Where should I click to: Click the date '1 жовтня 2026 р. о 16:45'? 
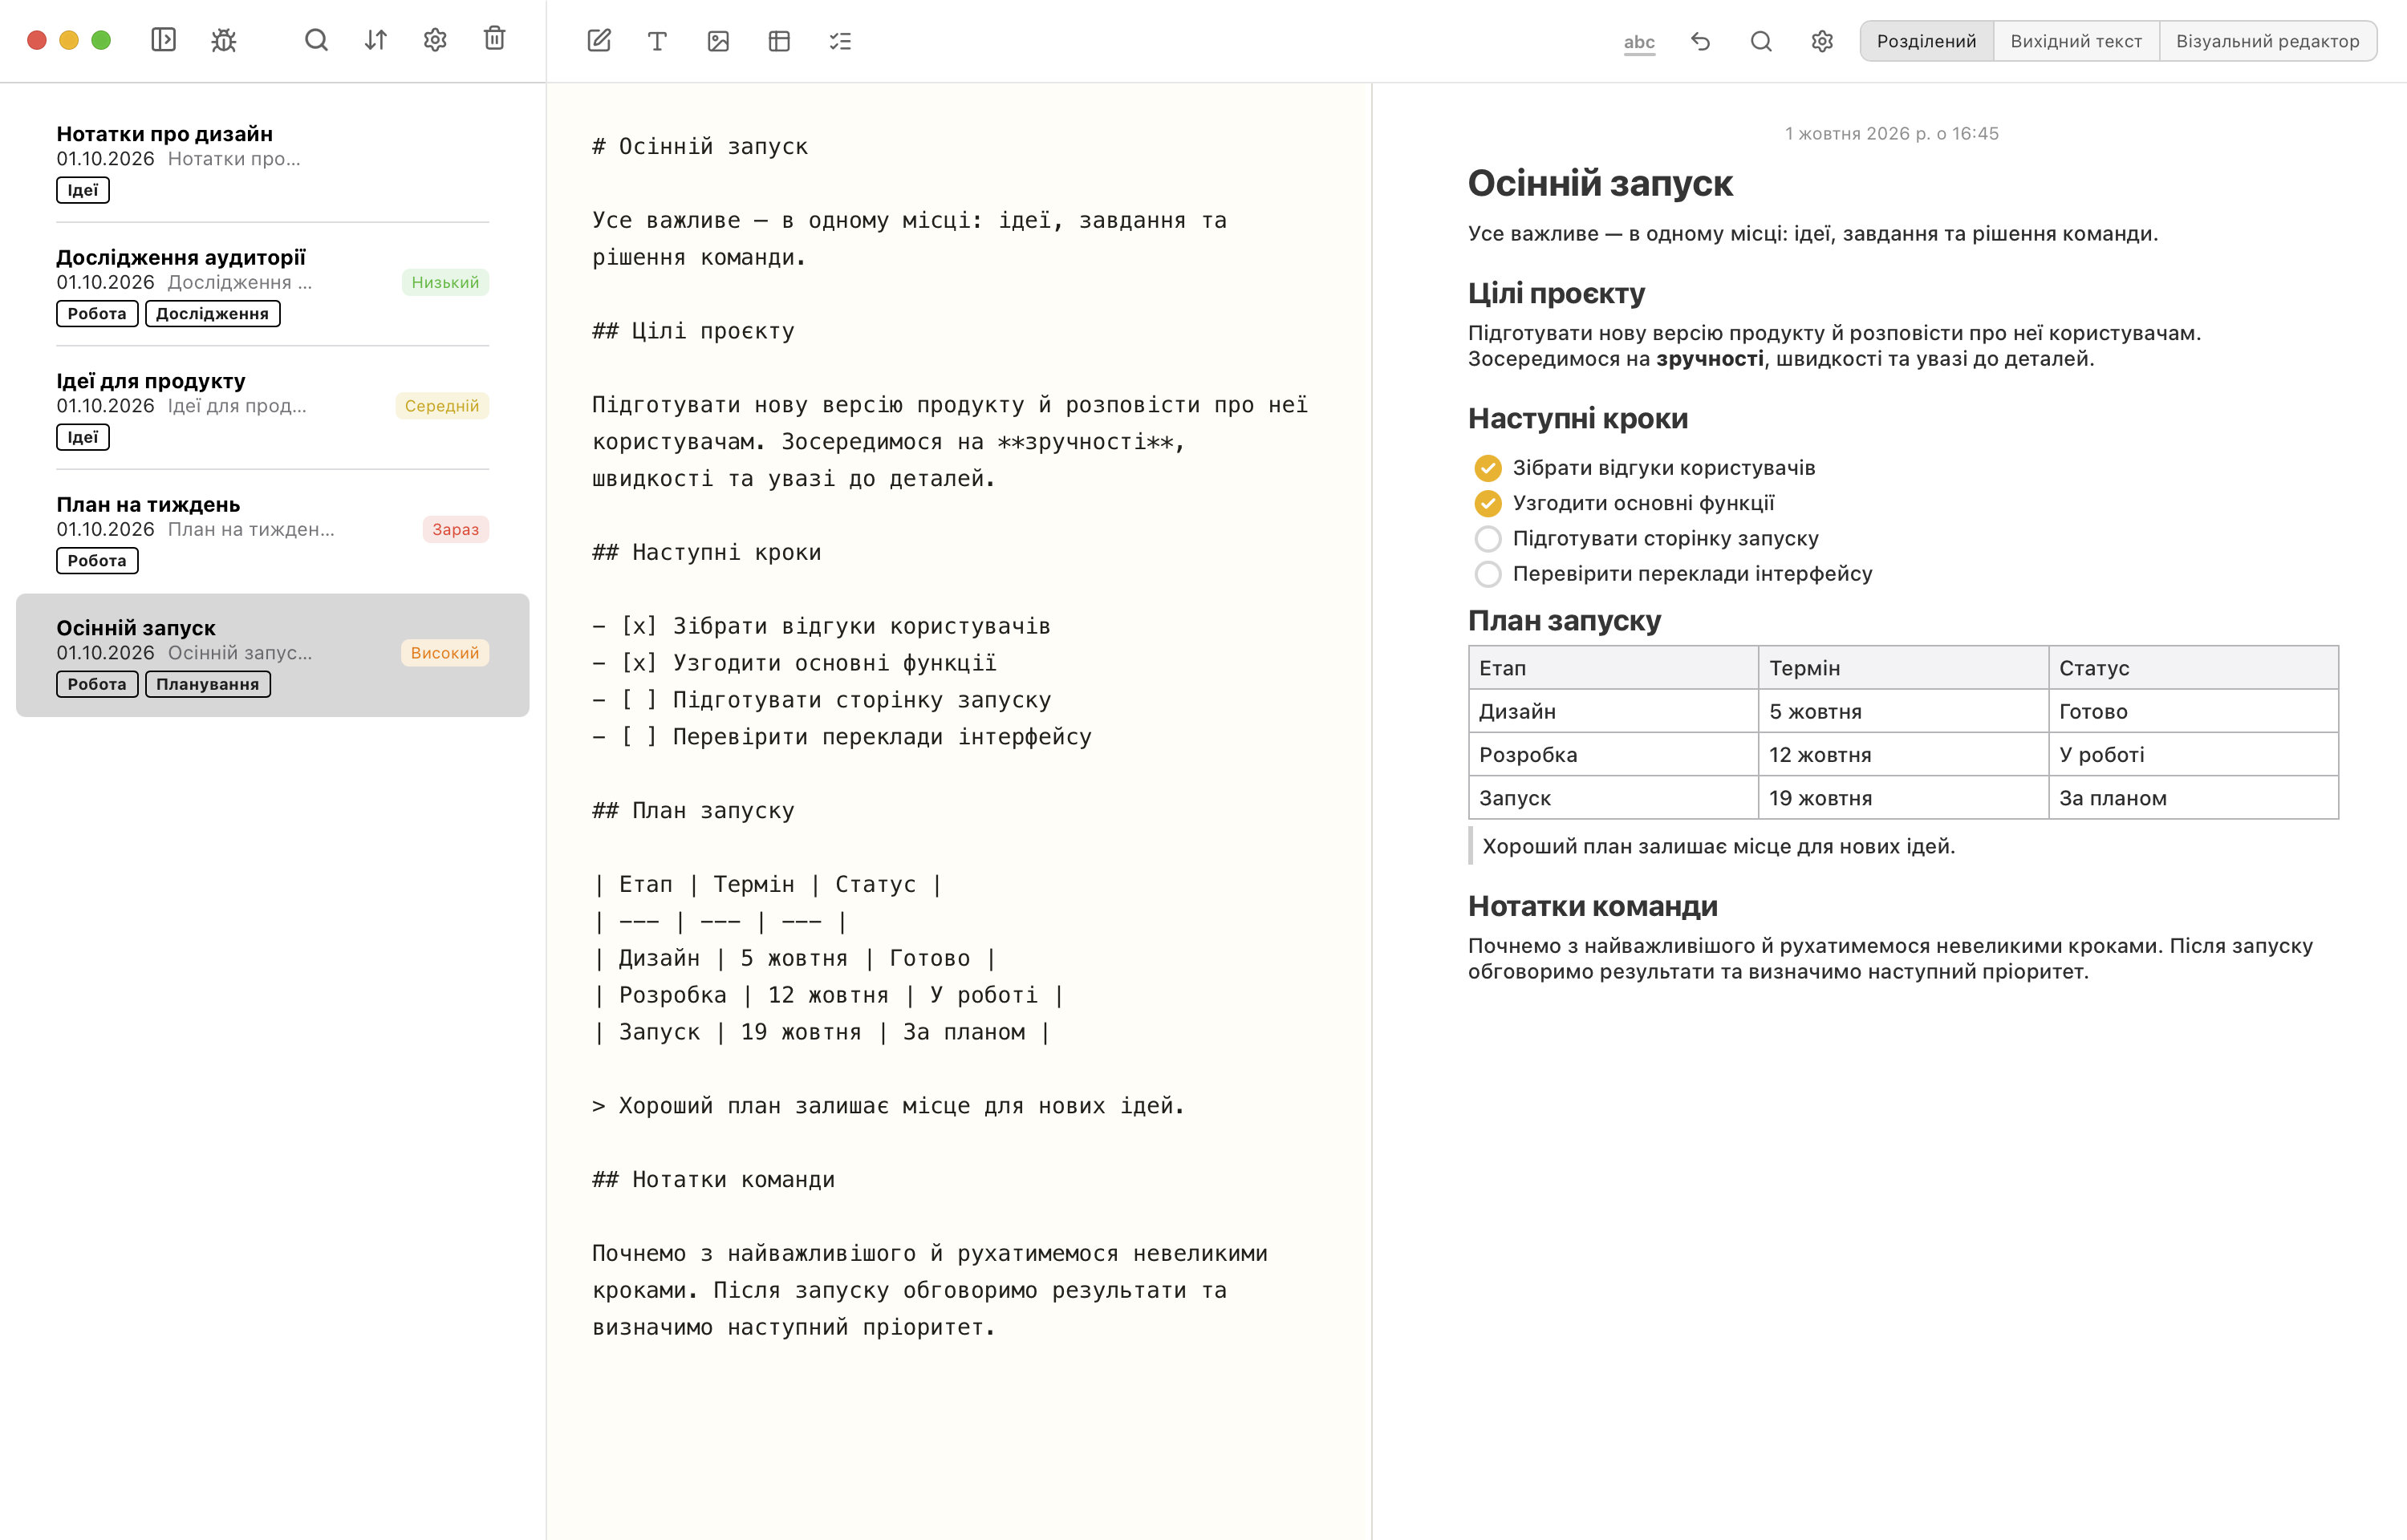(x=1891, y=133)
